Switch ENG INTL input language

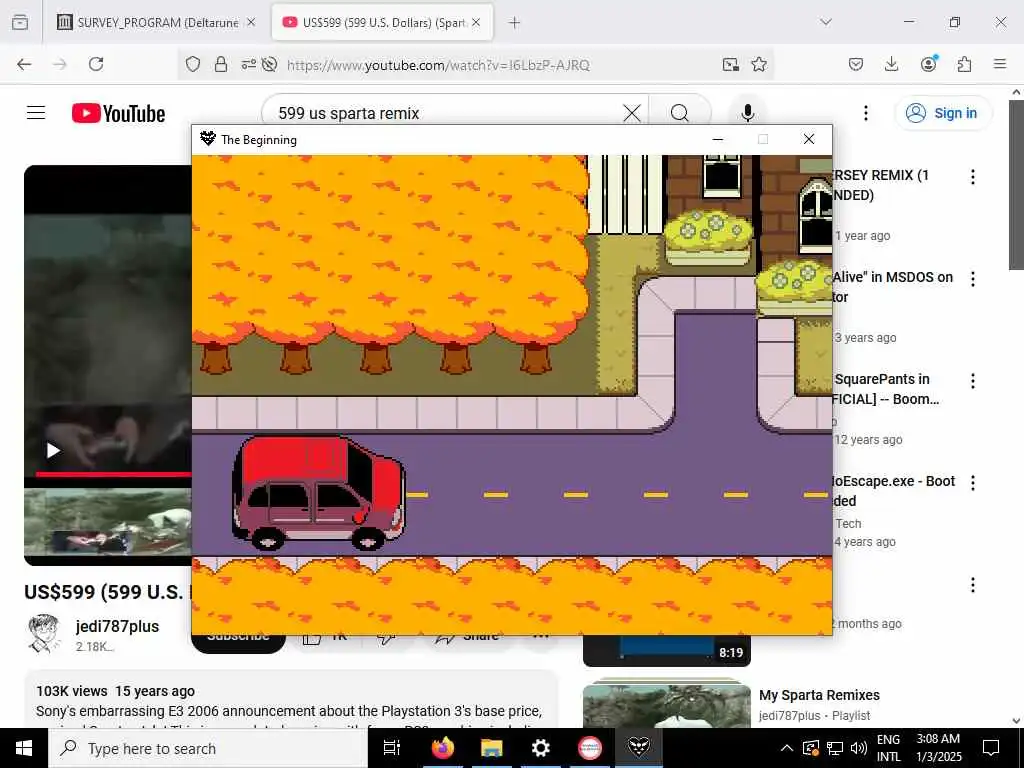888,748
